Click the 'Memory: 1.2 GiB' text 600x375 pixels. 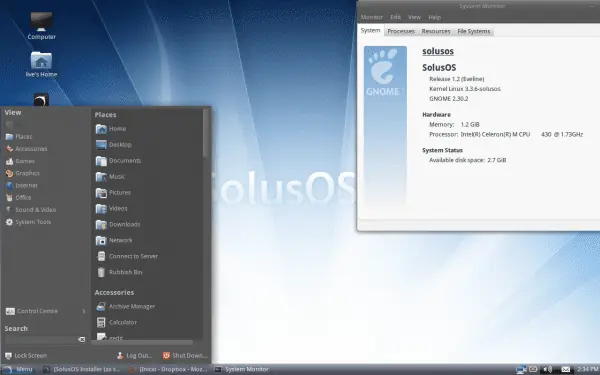[454, 124]
